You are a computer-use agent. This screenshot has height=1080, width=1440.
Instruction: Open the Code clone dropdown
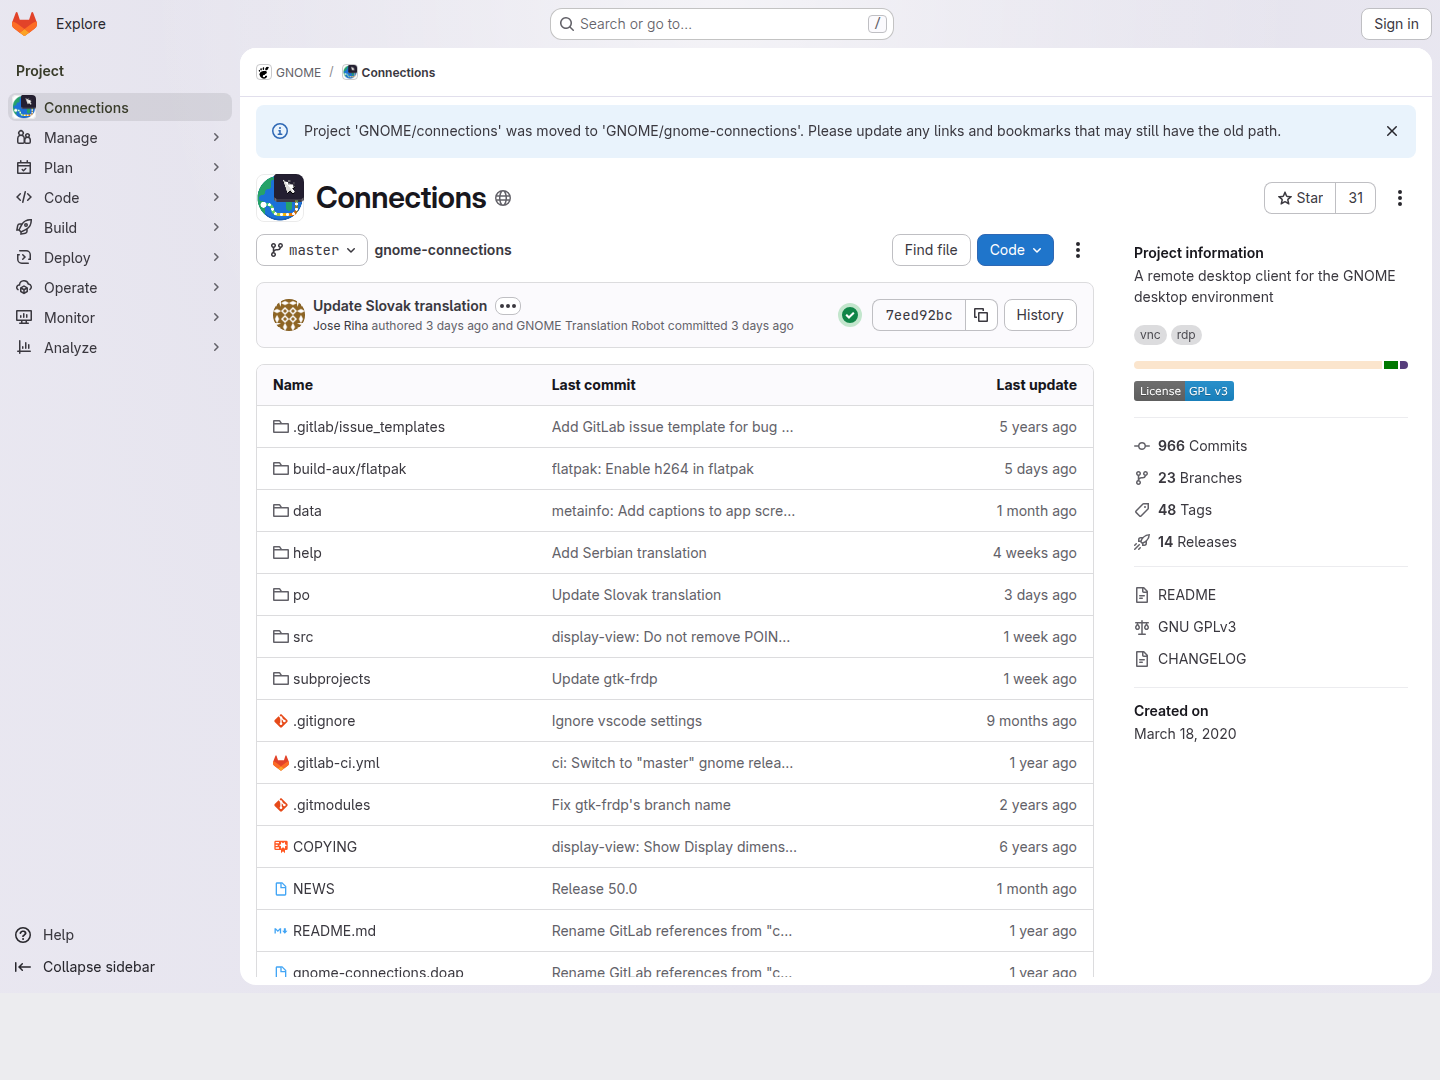pyautogui.click(x=1015, y=250)
